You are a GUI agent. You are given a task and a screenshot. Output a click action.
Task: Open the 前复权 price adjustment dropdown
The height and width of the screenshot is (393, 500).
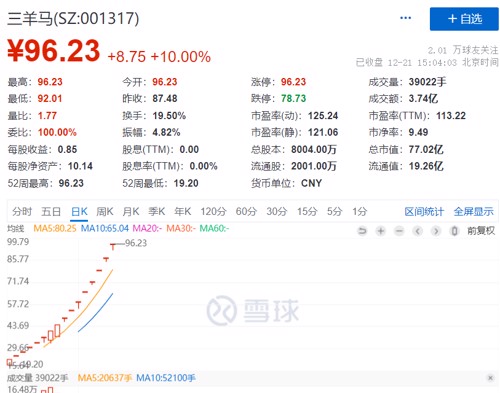(x=481, y=231)
